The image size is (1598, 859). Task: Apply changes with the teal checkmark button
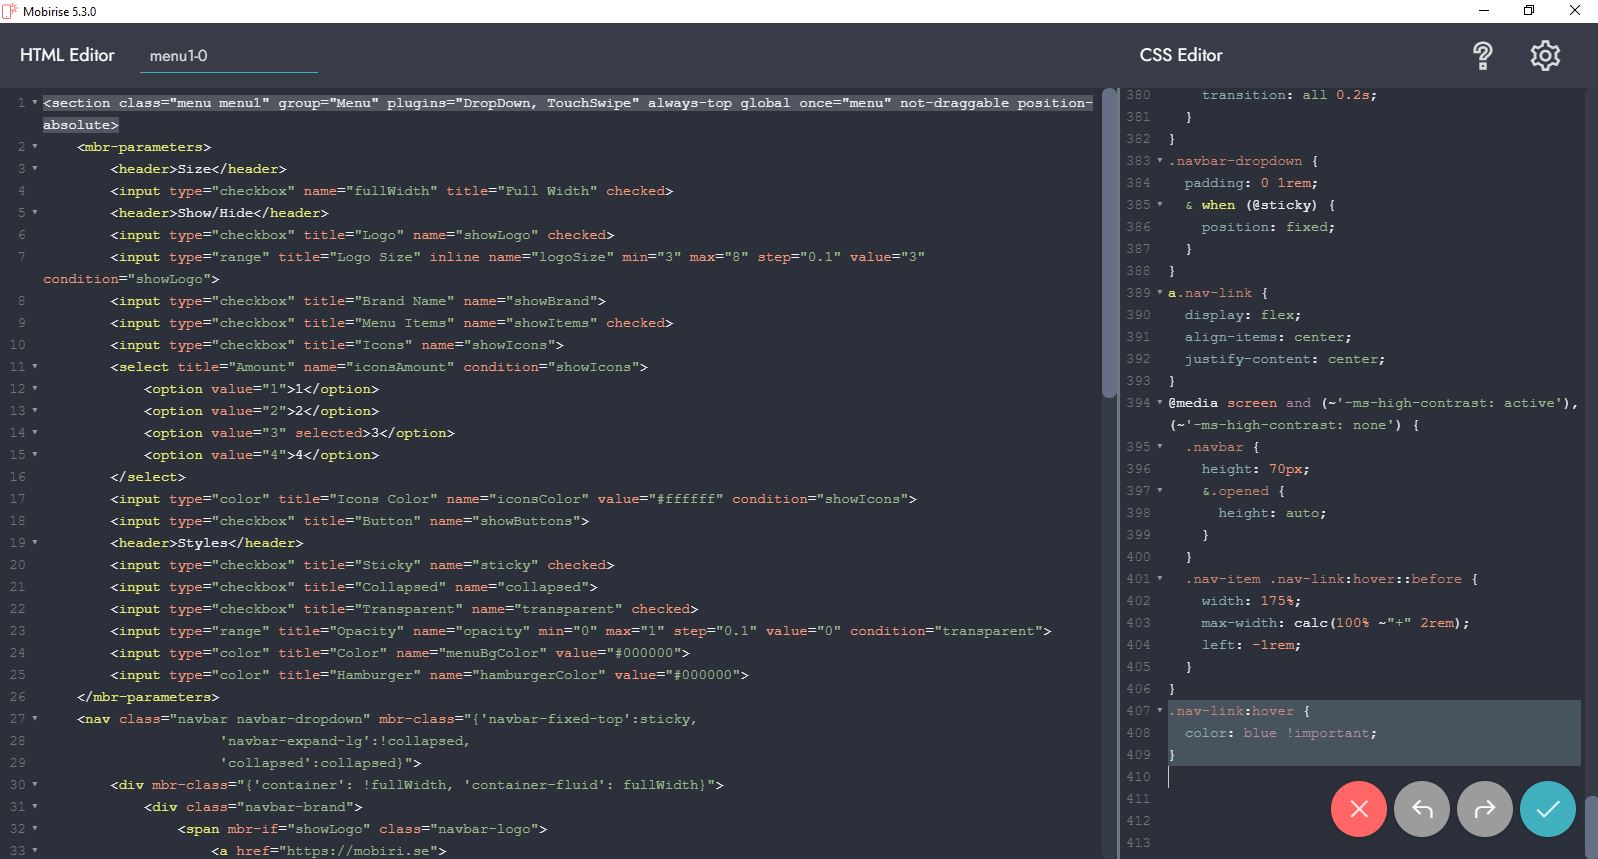(x=1547, y=809)
